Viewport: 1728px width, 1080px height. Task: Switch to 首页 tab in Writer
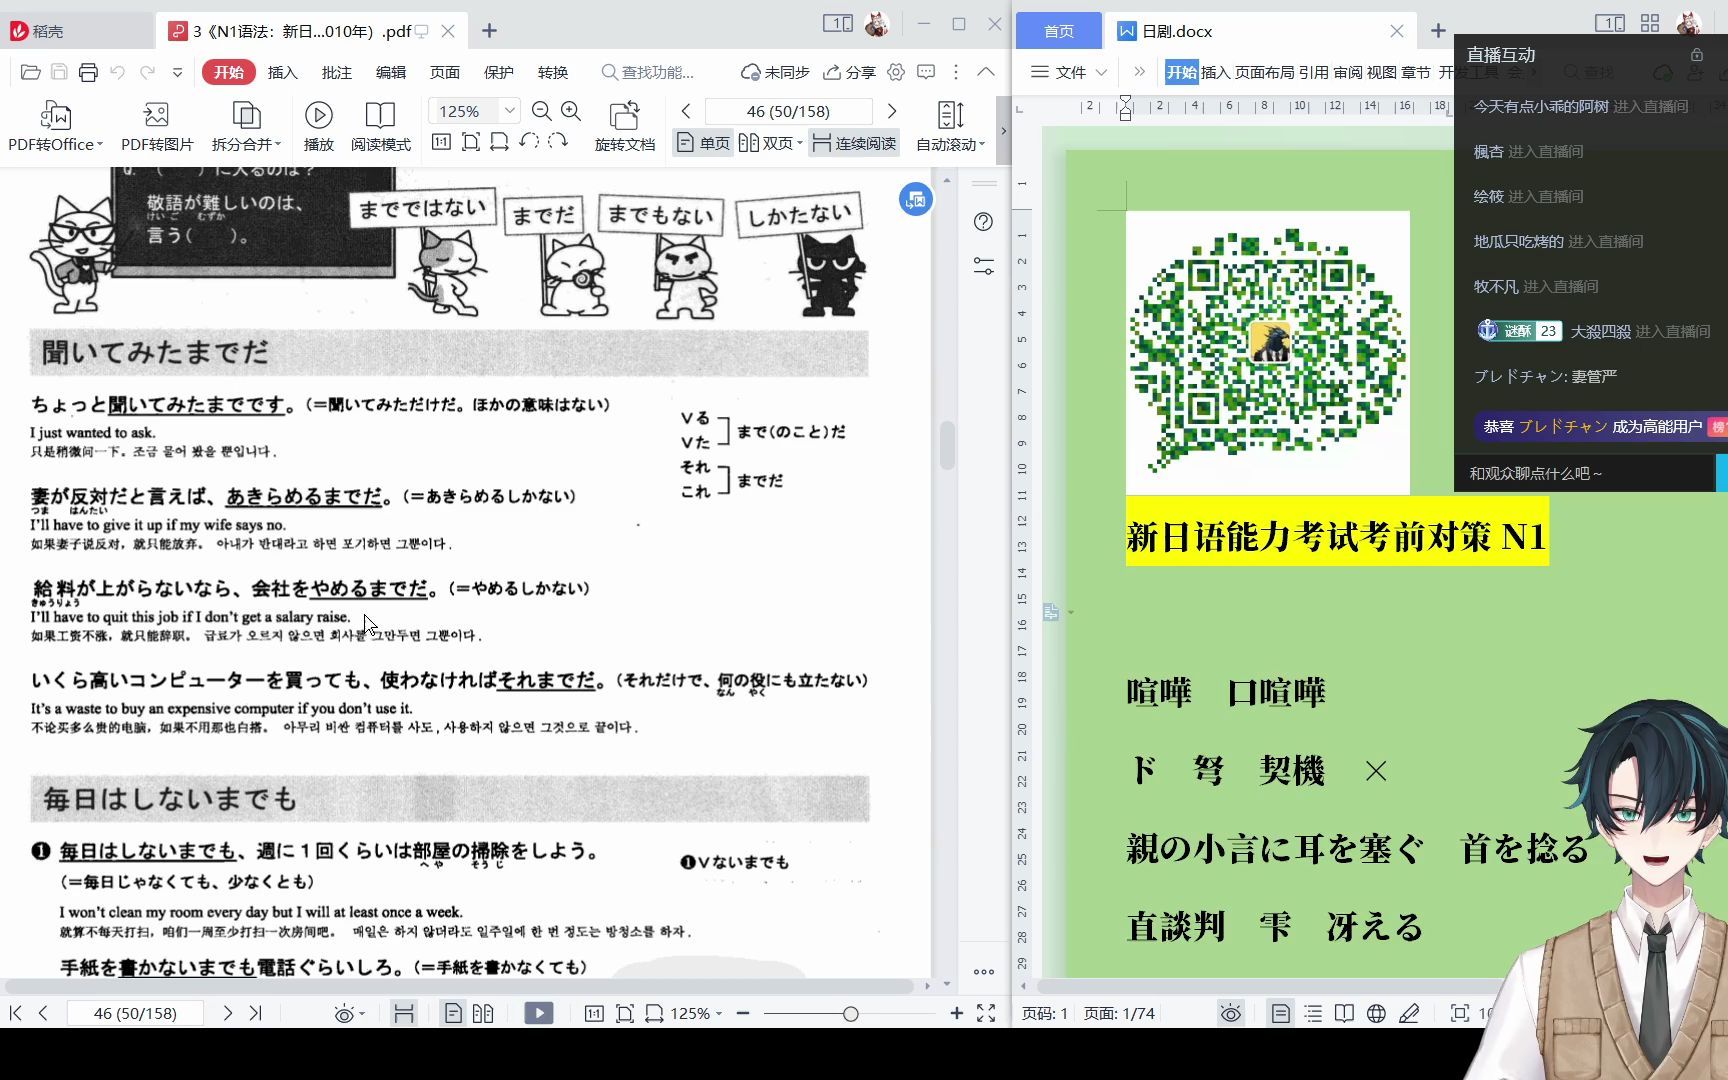(1059, 31)
